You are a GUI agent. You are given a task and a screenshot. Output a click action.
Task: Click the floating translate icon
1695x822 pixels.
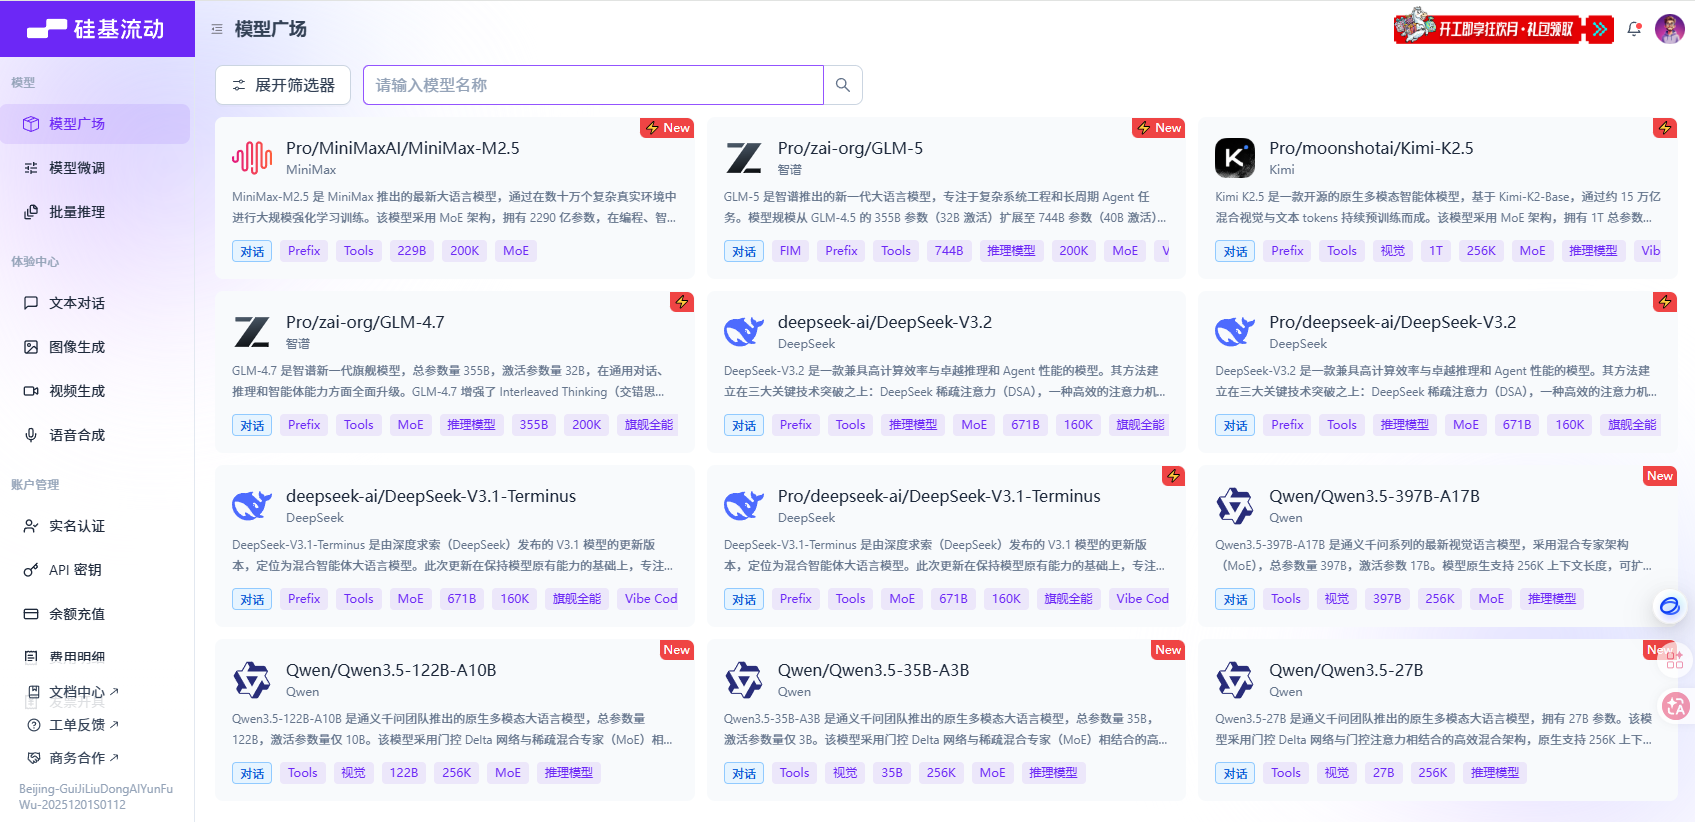pos(1675,706)
